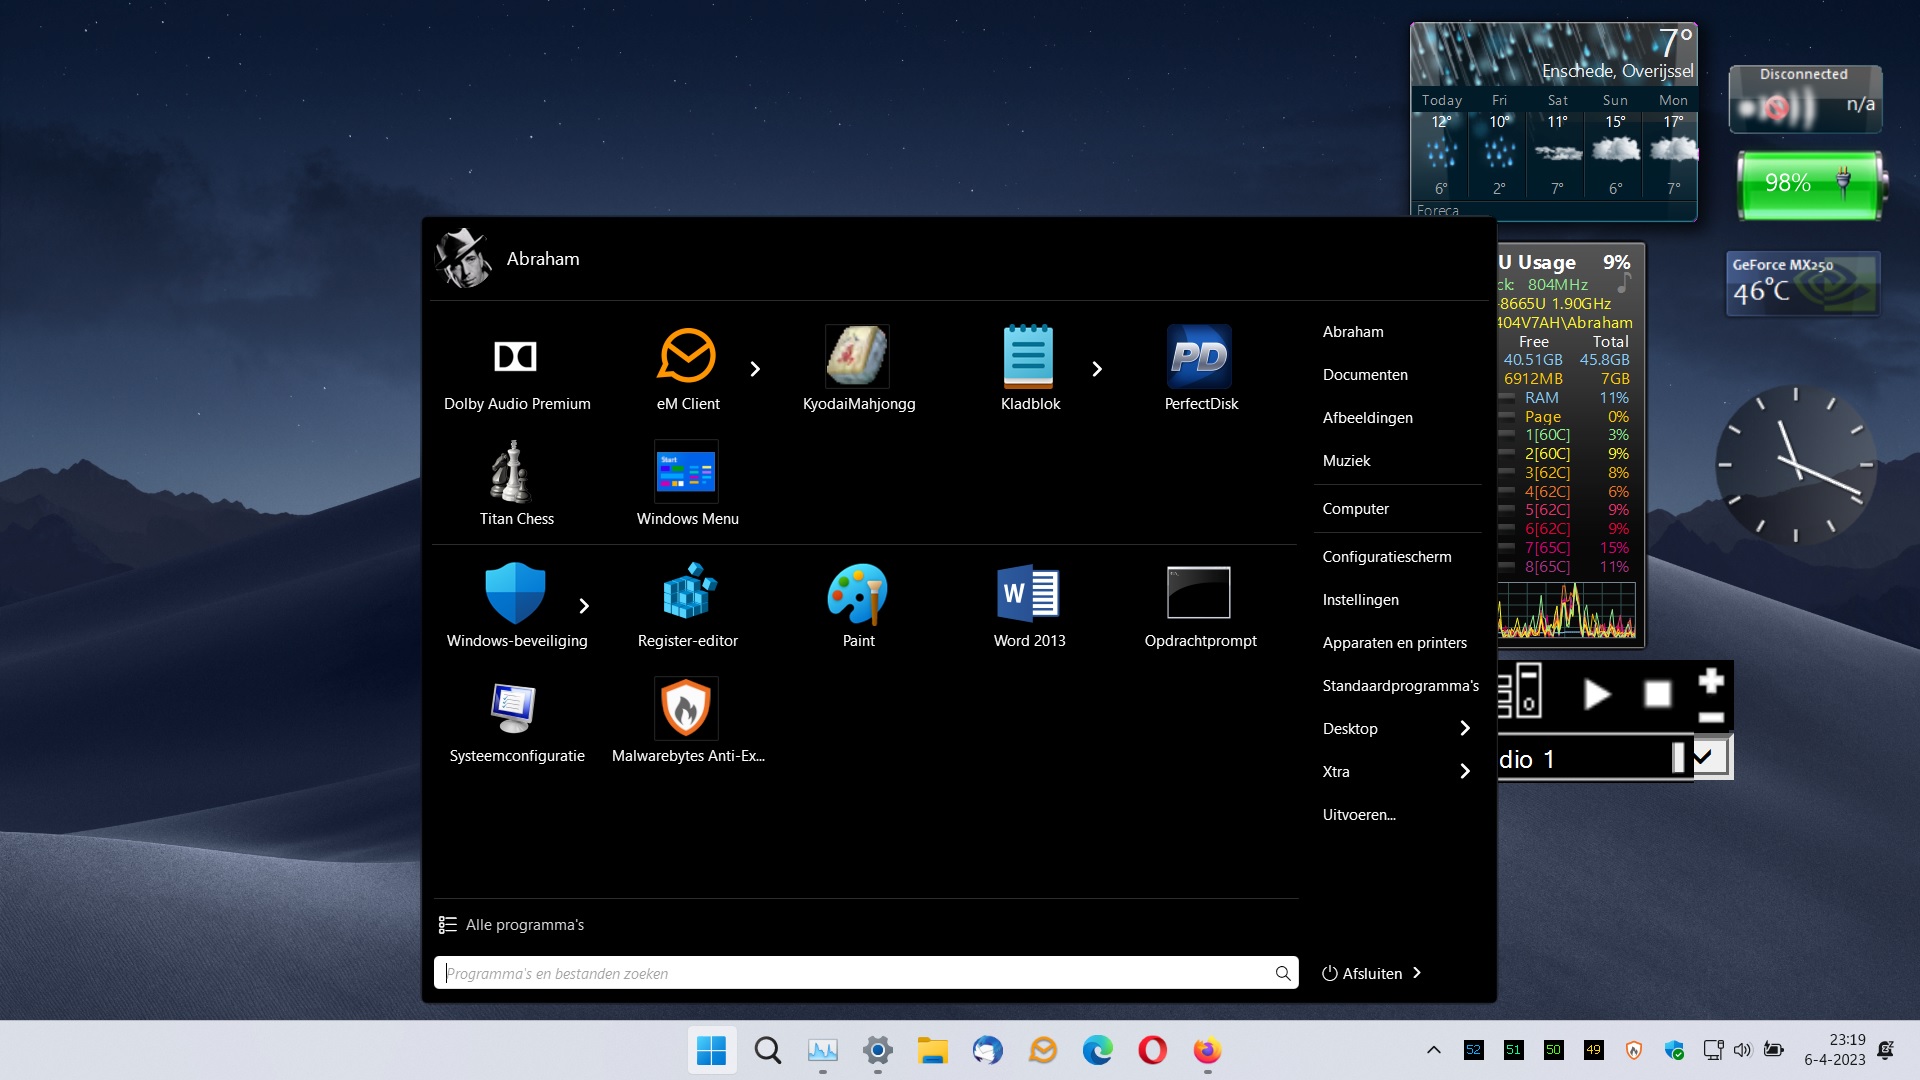Click Afsluiten power button

[x=1361, y=973]
